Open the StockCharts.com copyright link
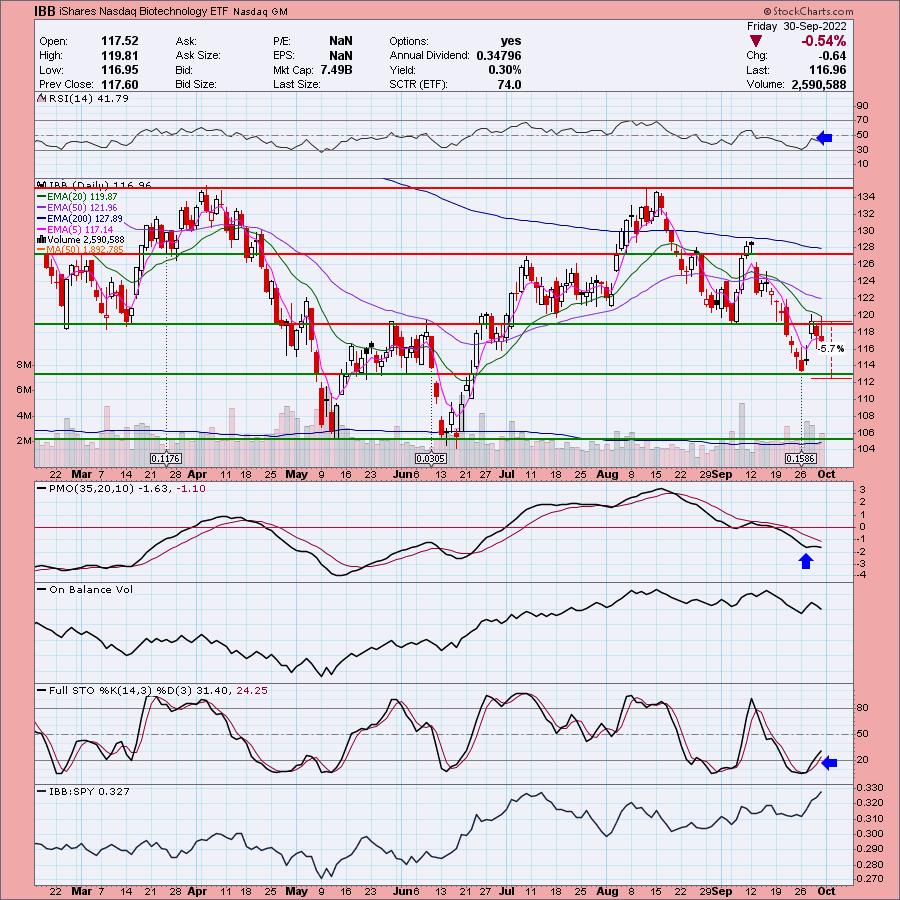 pyautogui.click(x=808, y=11)
